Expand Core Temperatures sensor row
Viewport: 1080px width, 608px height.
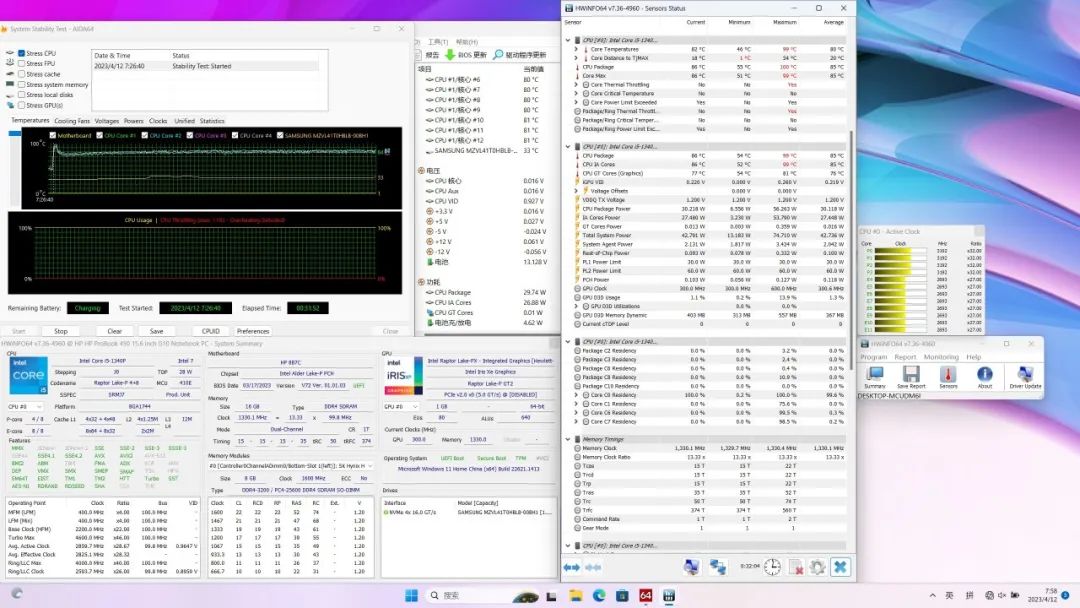[577, 50]
